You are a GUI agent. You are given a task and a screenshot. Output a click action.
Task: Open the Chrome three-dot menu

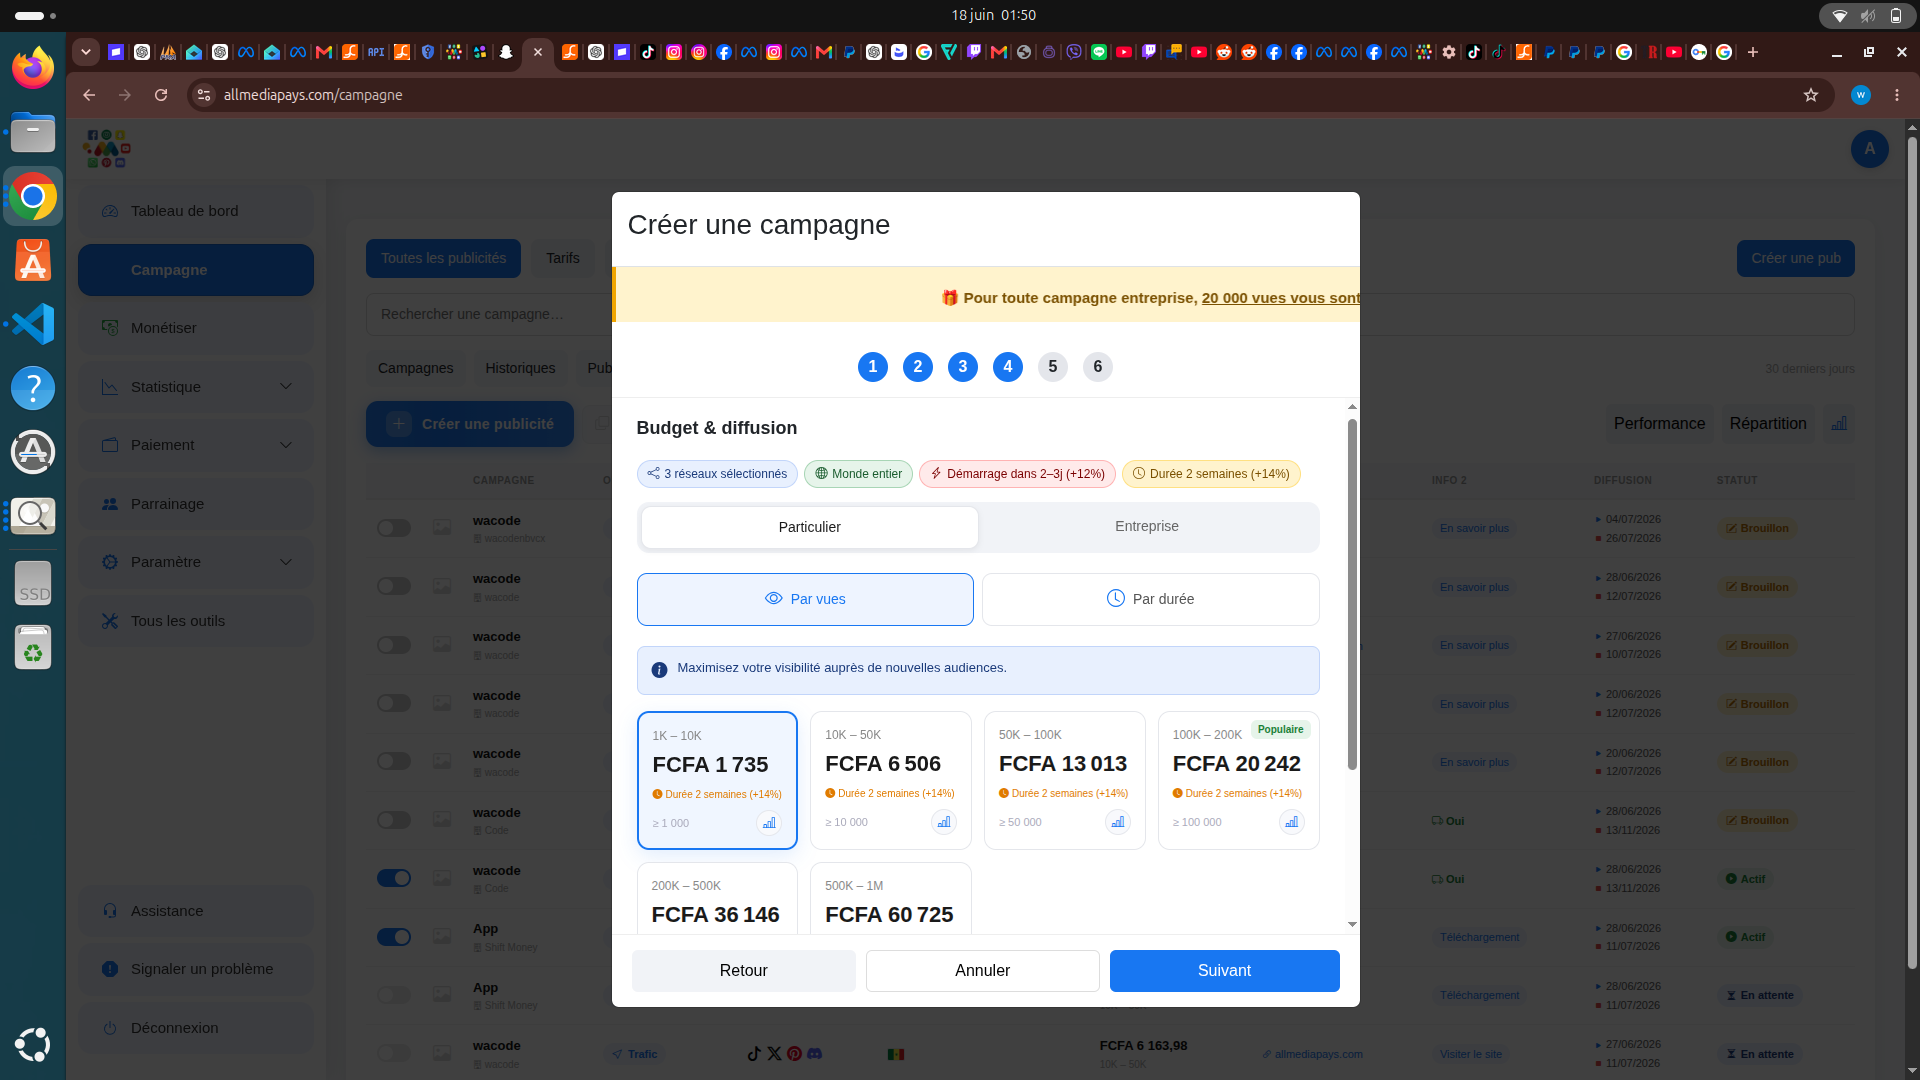click(x=1897, y=95)
